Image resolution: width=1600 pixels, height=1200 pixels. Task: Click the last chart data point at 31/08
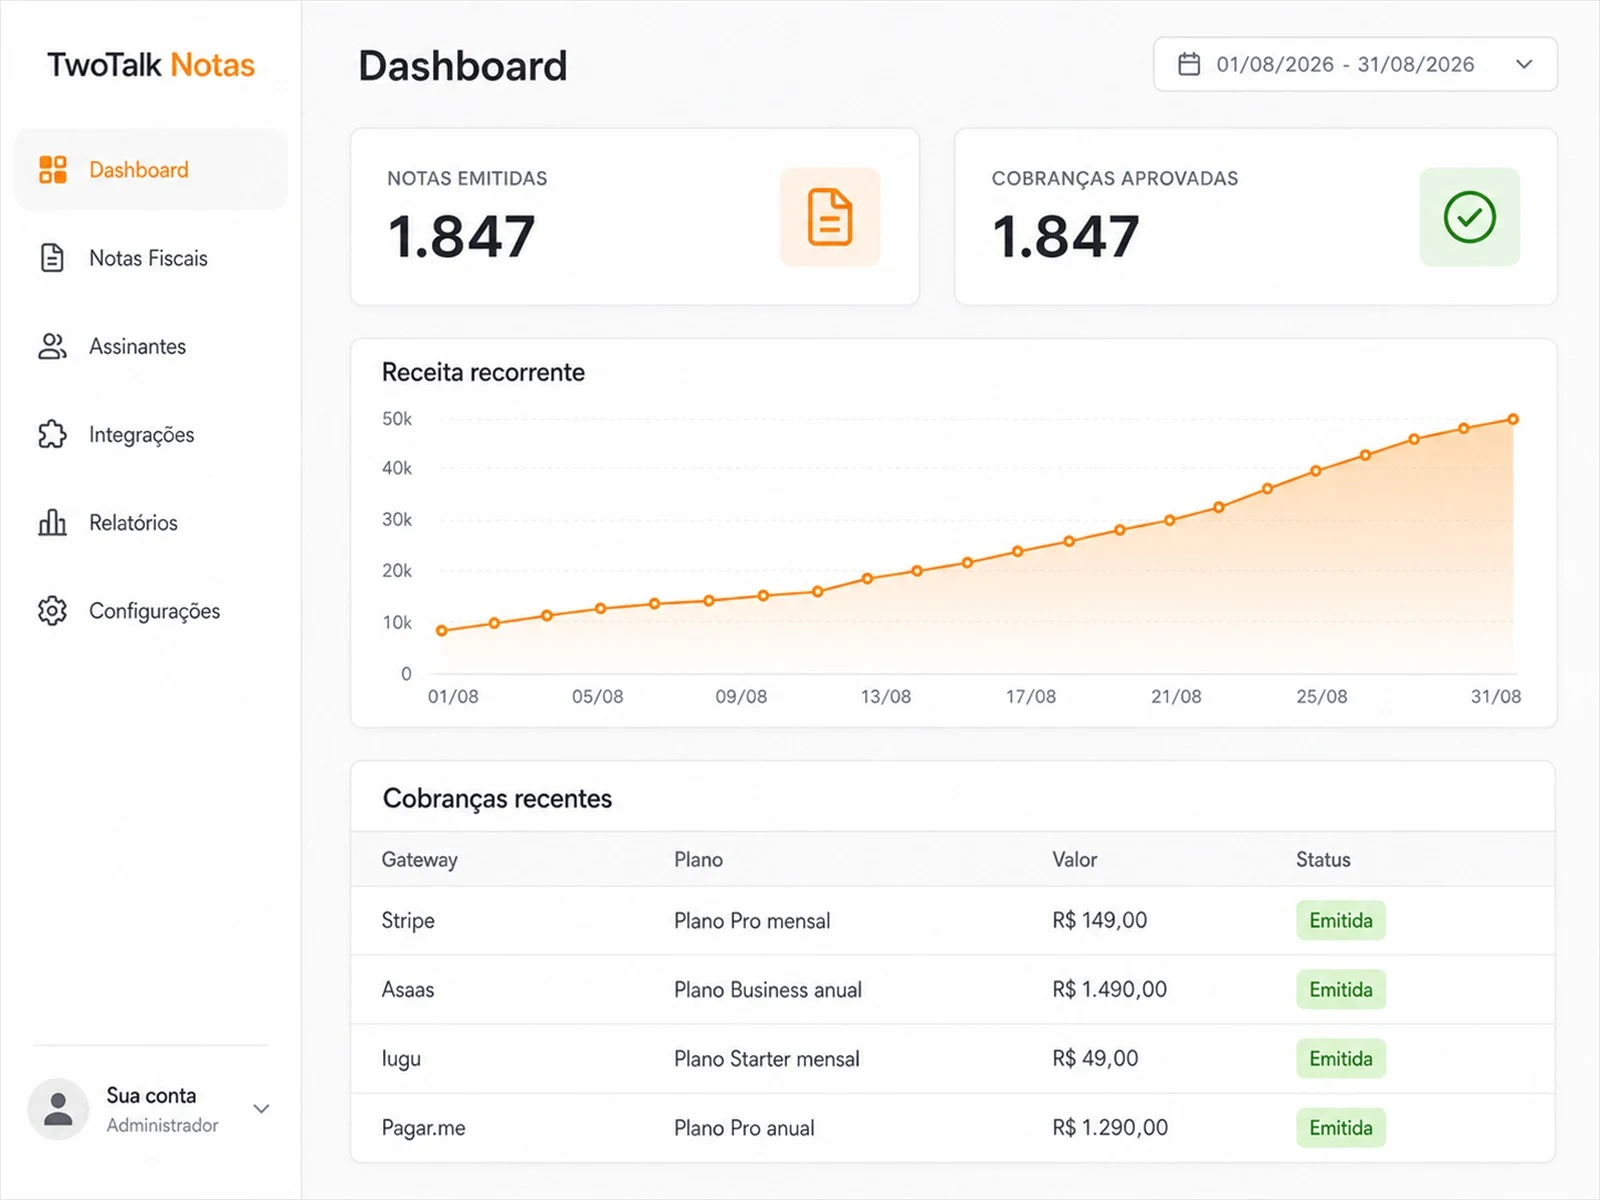tap(1513, 419)
